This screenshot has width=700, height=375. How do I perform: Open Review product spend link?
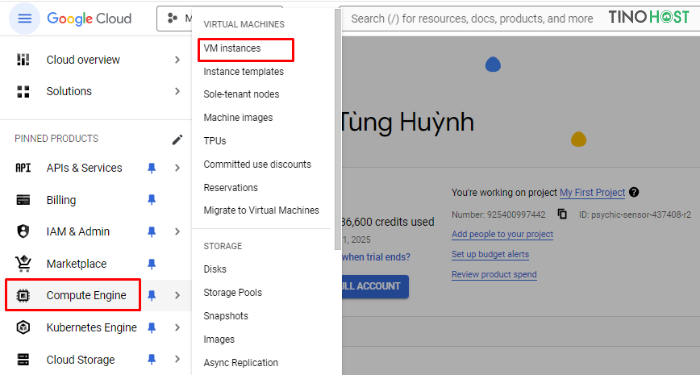tap(494, 274)
